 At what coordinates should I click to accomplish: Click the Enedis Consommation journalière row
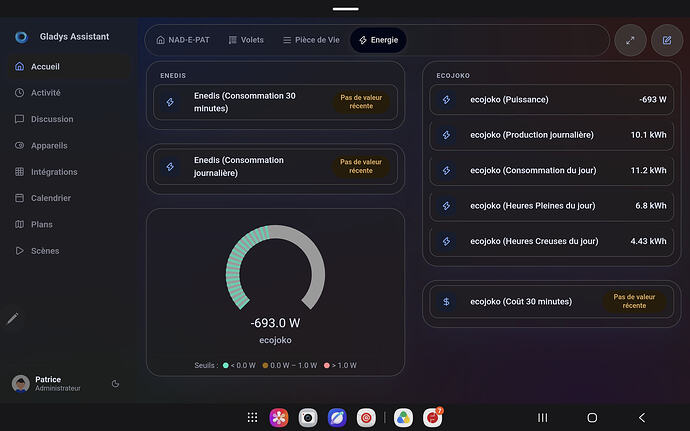[275, 166]
